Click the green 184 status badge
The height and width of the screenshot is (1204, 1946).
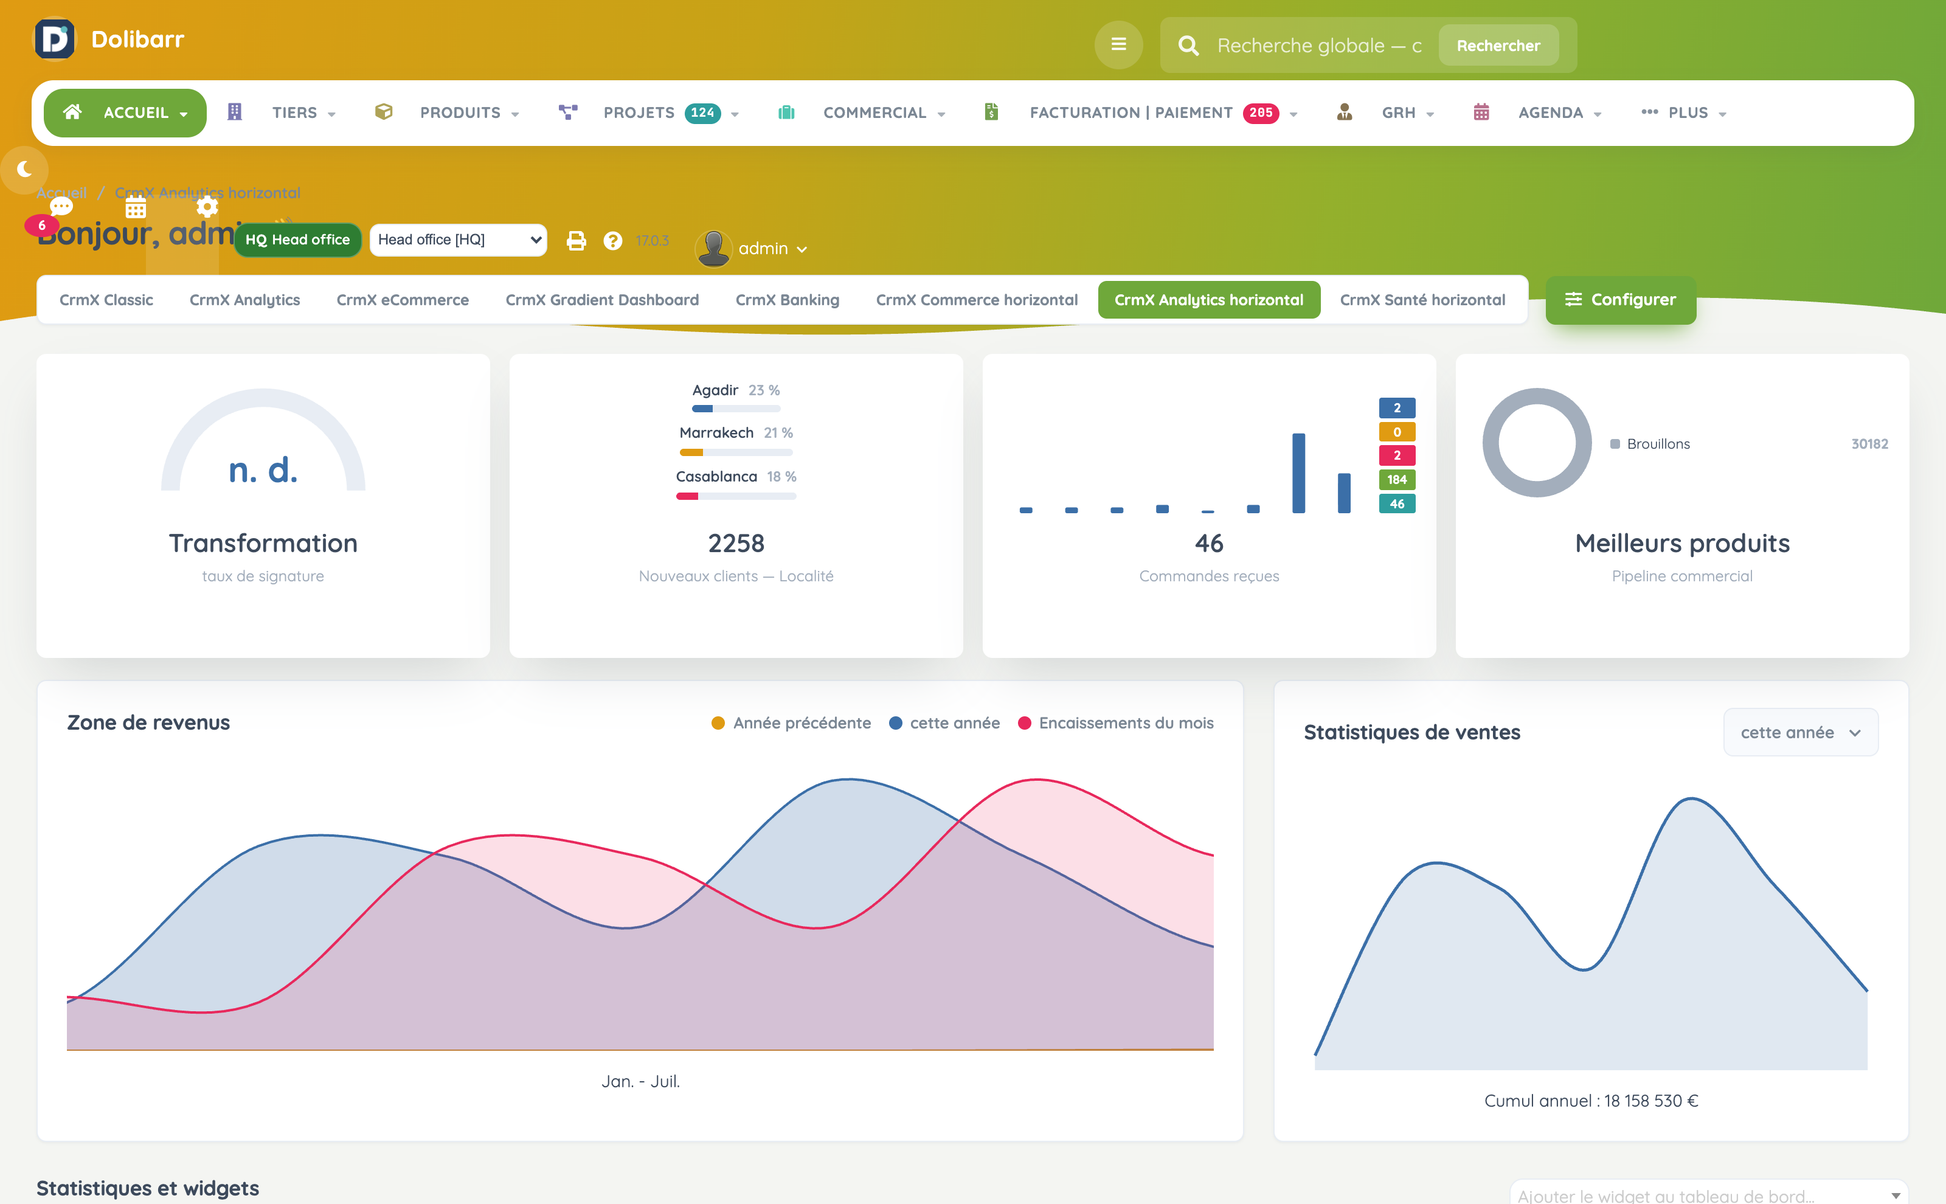click(x=1397, y=480)
